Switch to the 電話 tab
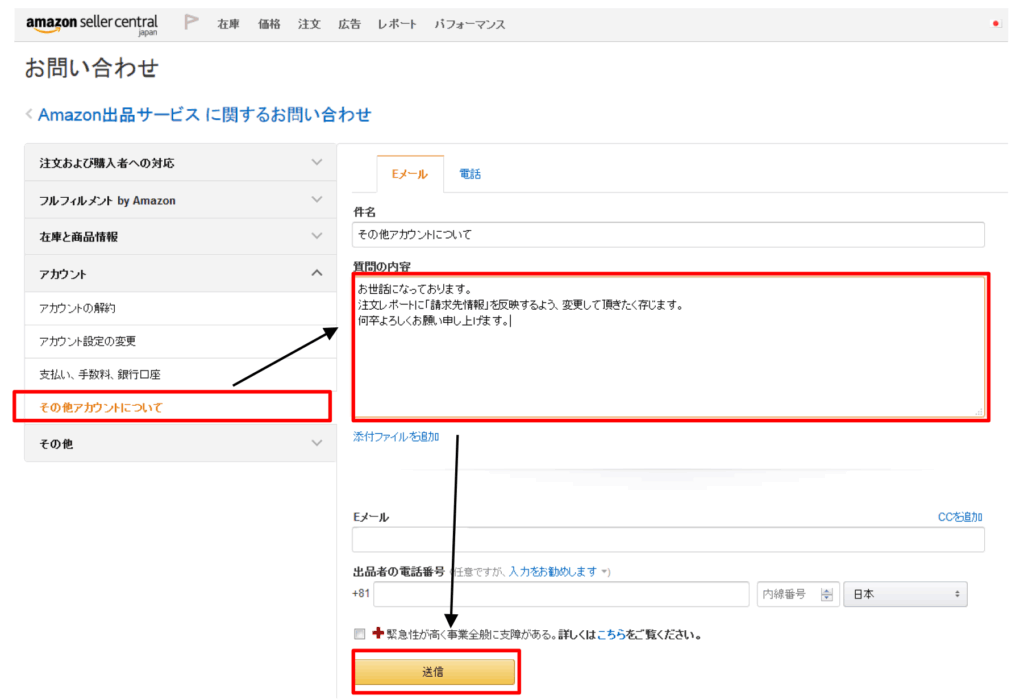 [470, 174]
